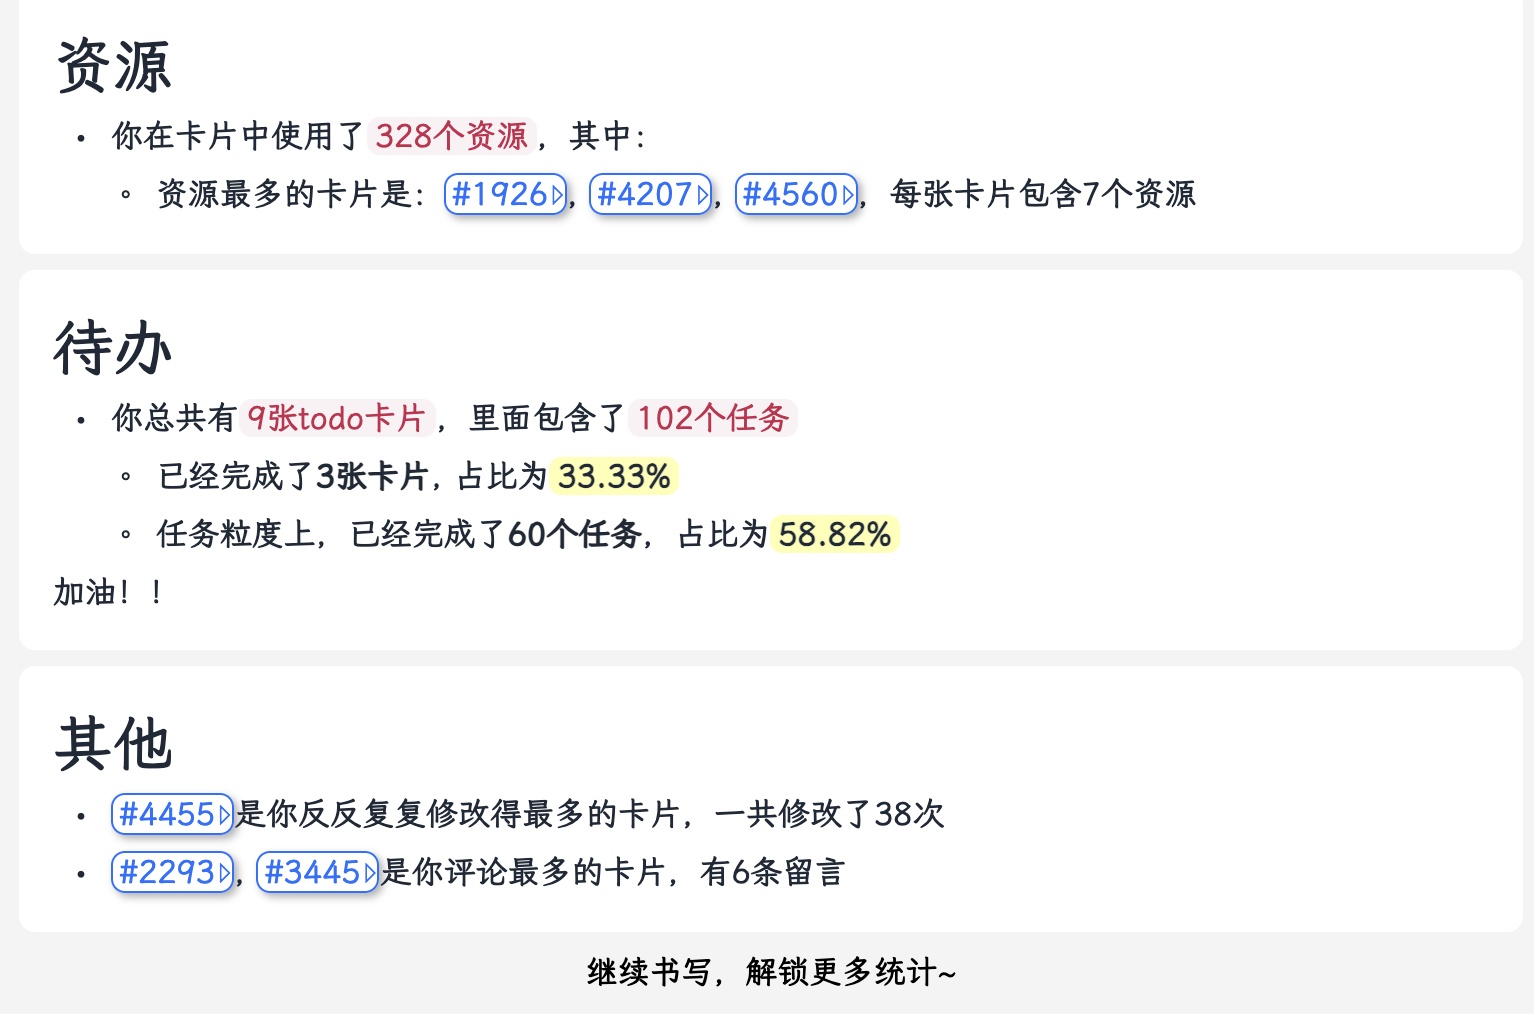Expand the arrow next to #4560
This screenshot has height=1014, width=1534.
pyautogui.click(x=849, y=195)
